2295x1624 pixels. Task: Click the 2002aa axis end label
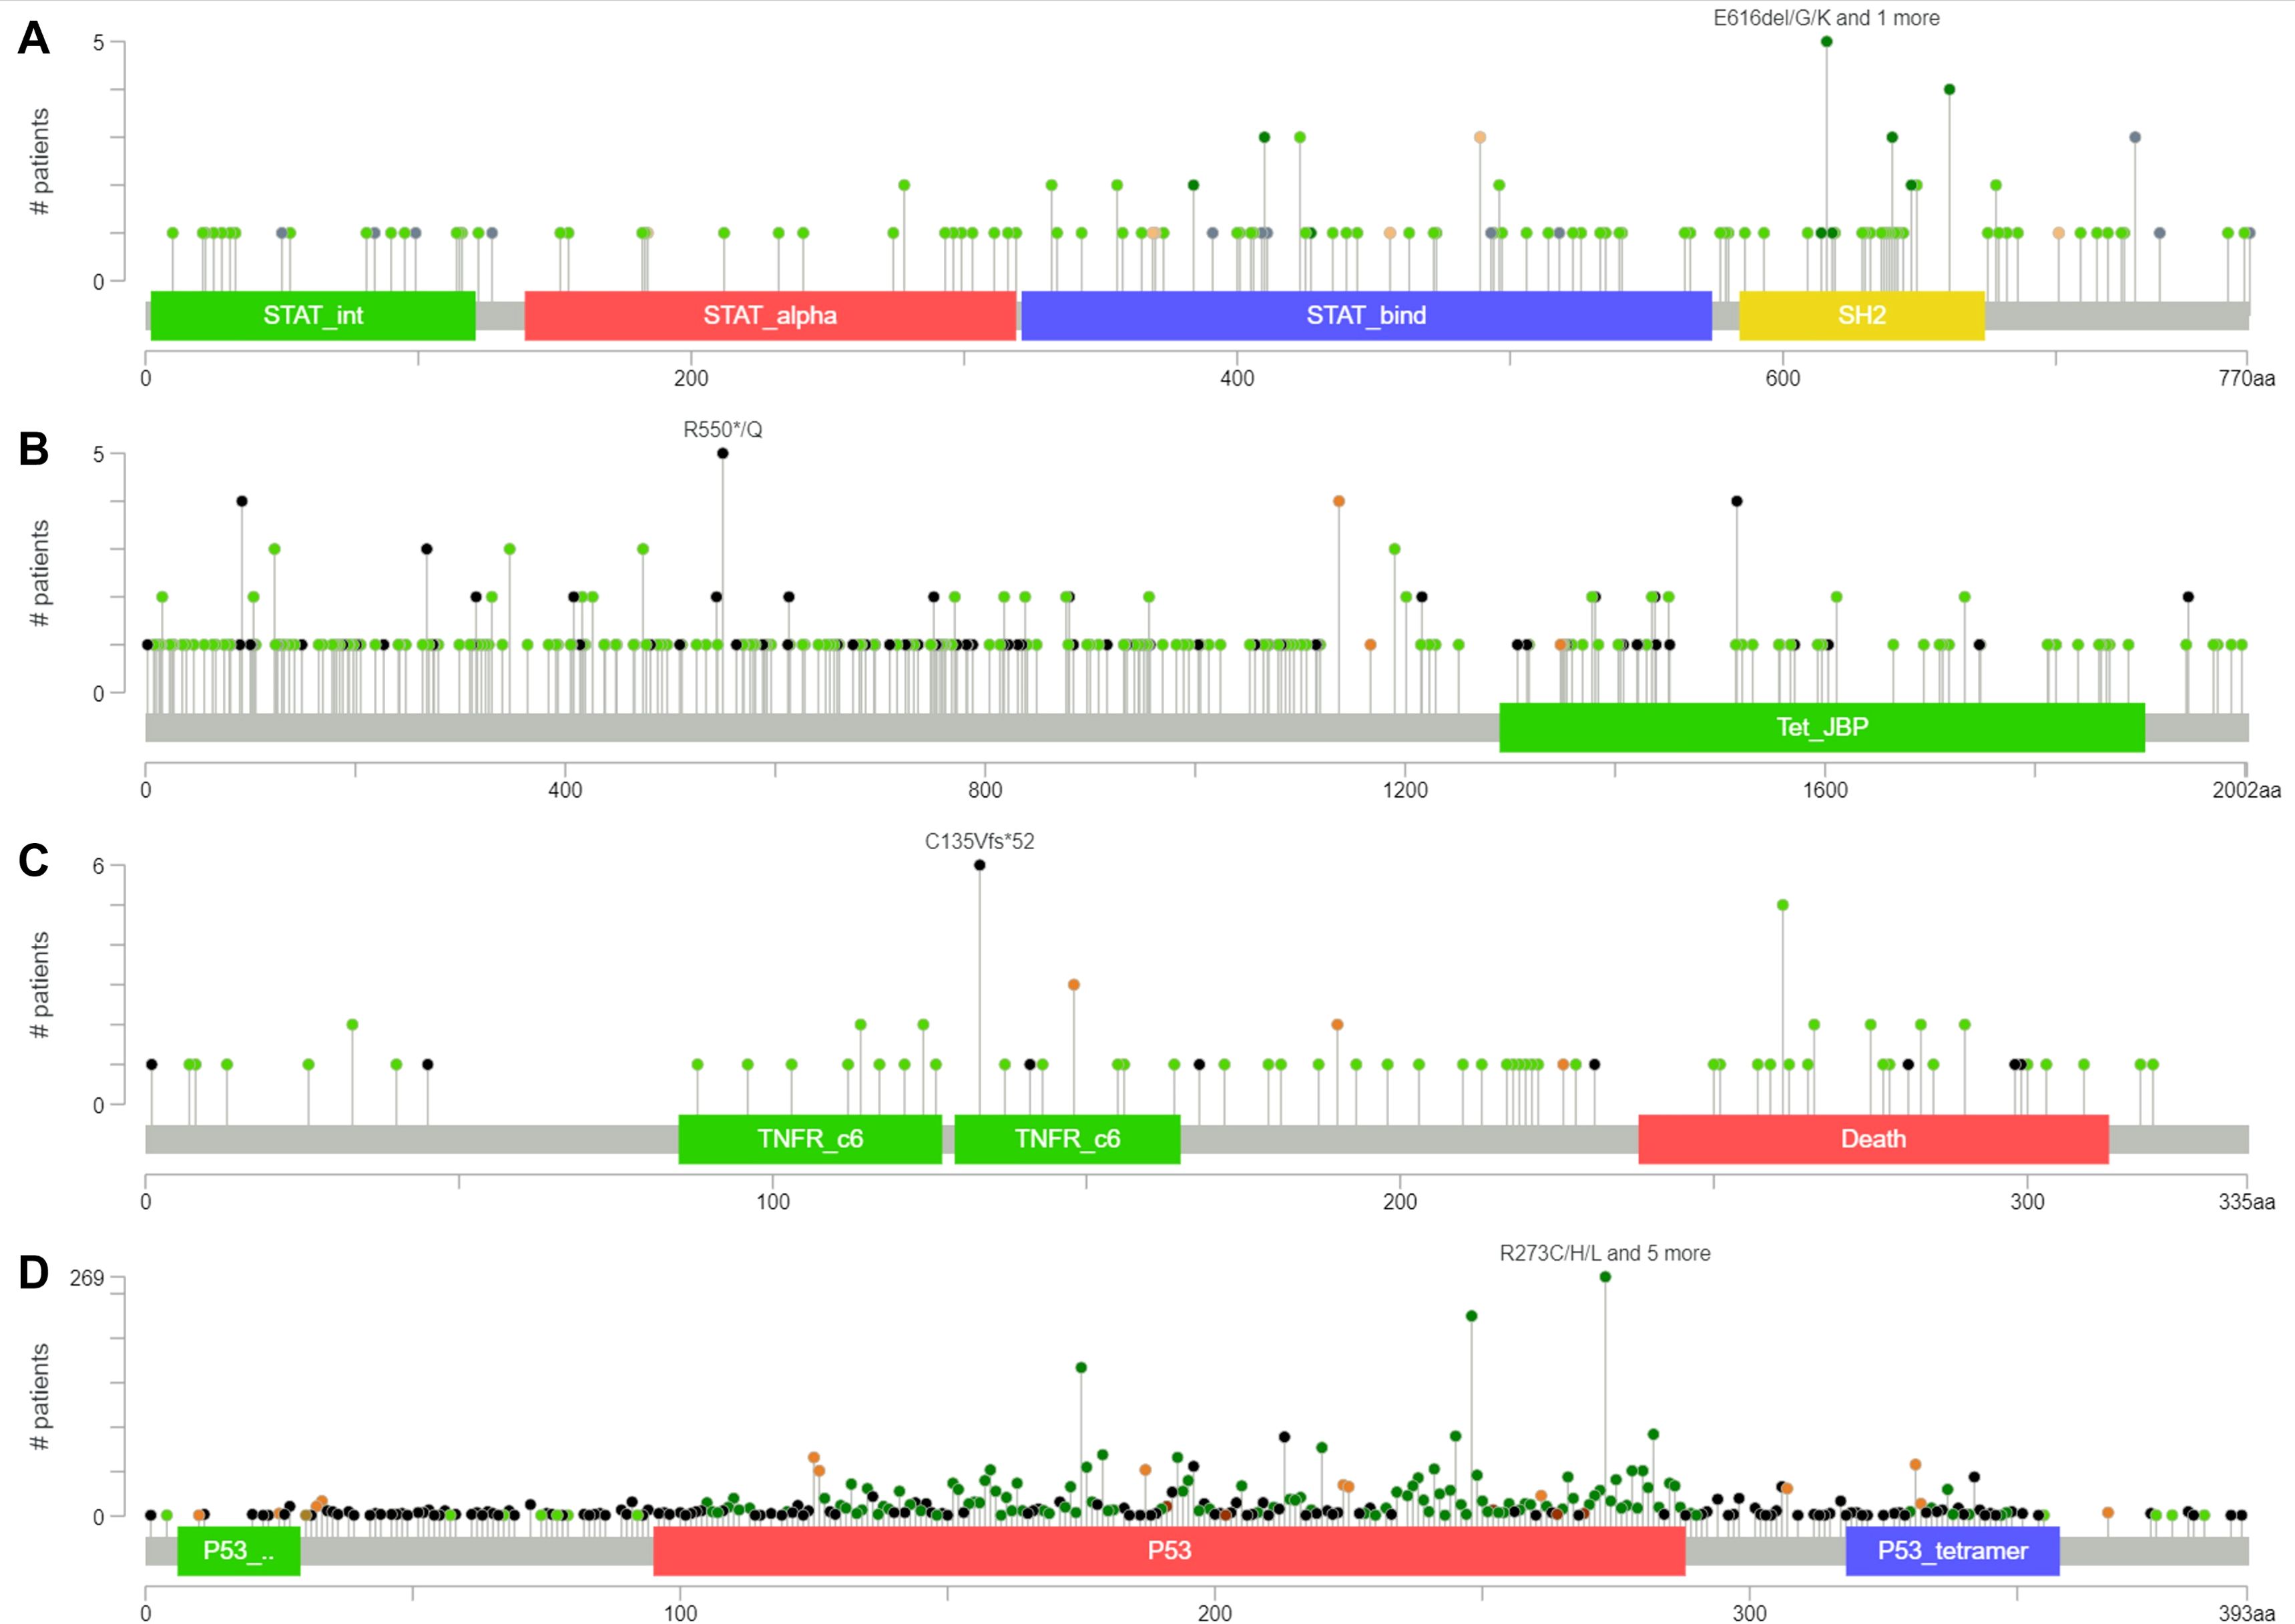[2247, 791]
